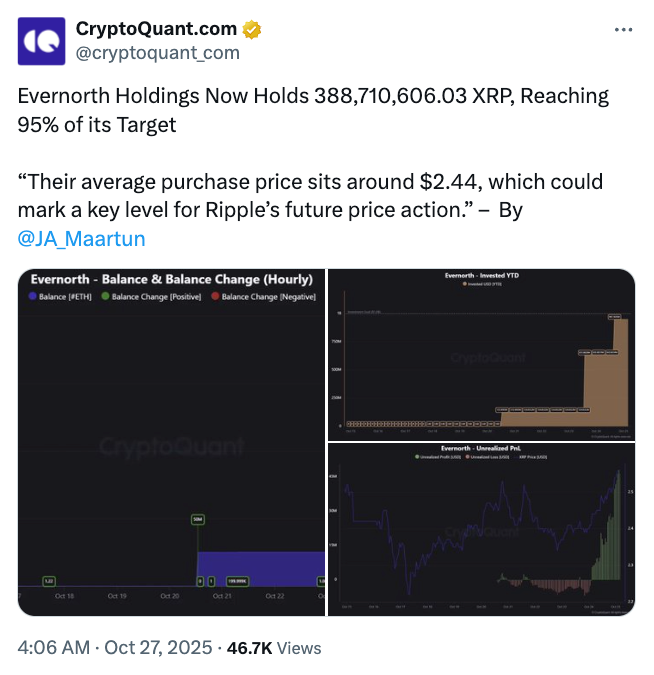Image resolution: width=654 pixels, height=675 pixels.
Task: Open the CryptoQuant.com display name
Action: coord(157,29)
